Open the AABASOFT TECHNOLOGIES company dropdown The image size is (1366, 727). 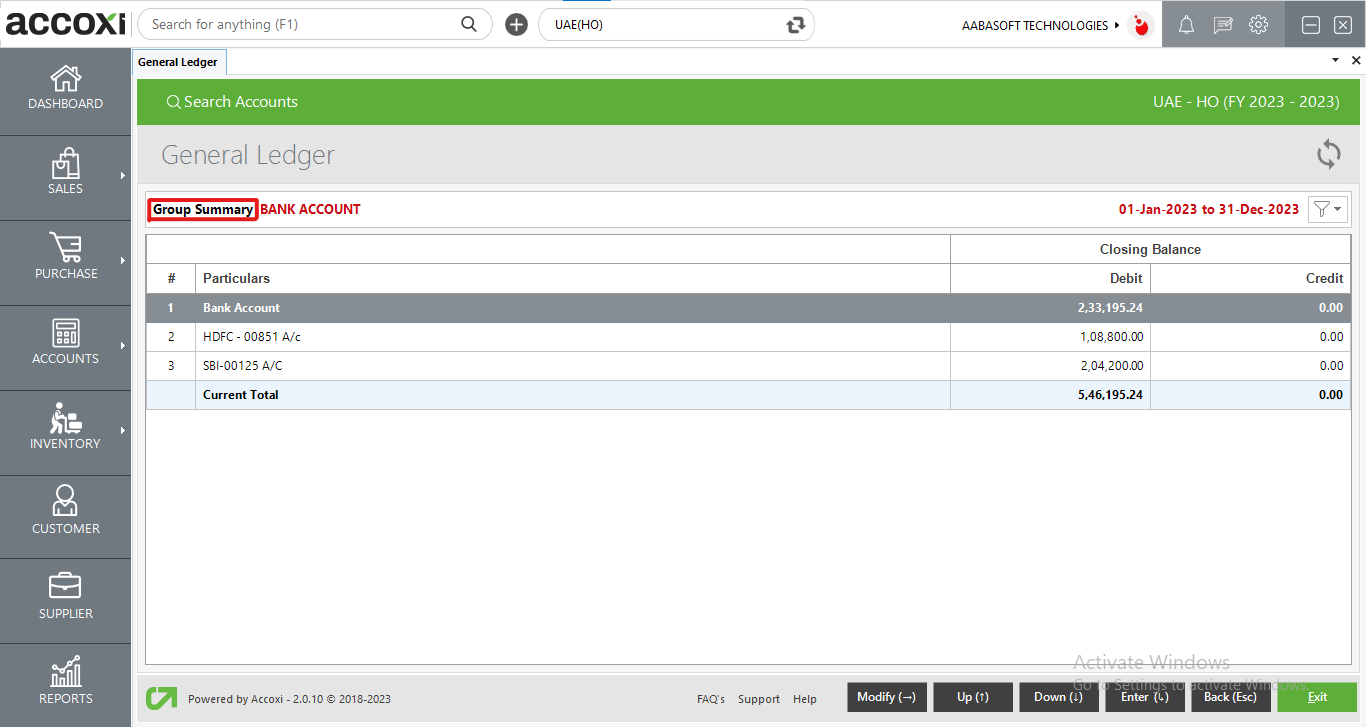(1041, 25)
